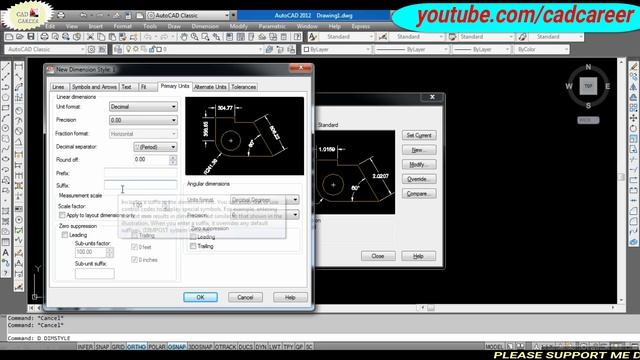Image resolution: width=640 pixels, height=360 pixels.
Task: Switch to Alternate Units tab
Action: click(x=210, y=87)
